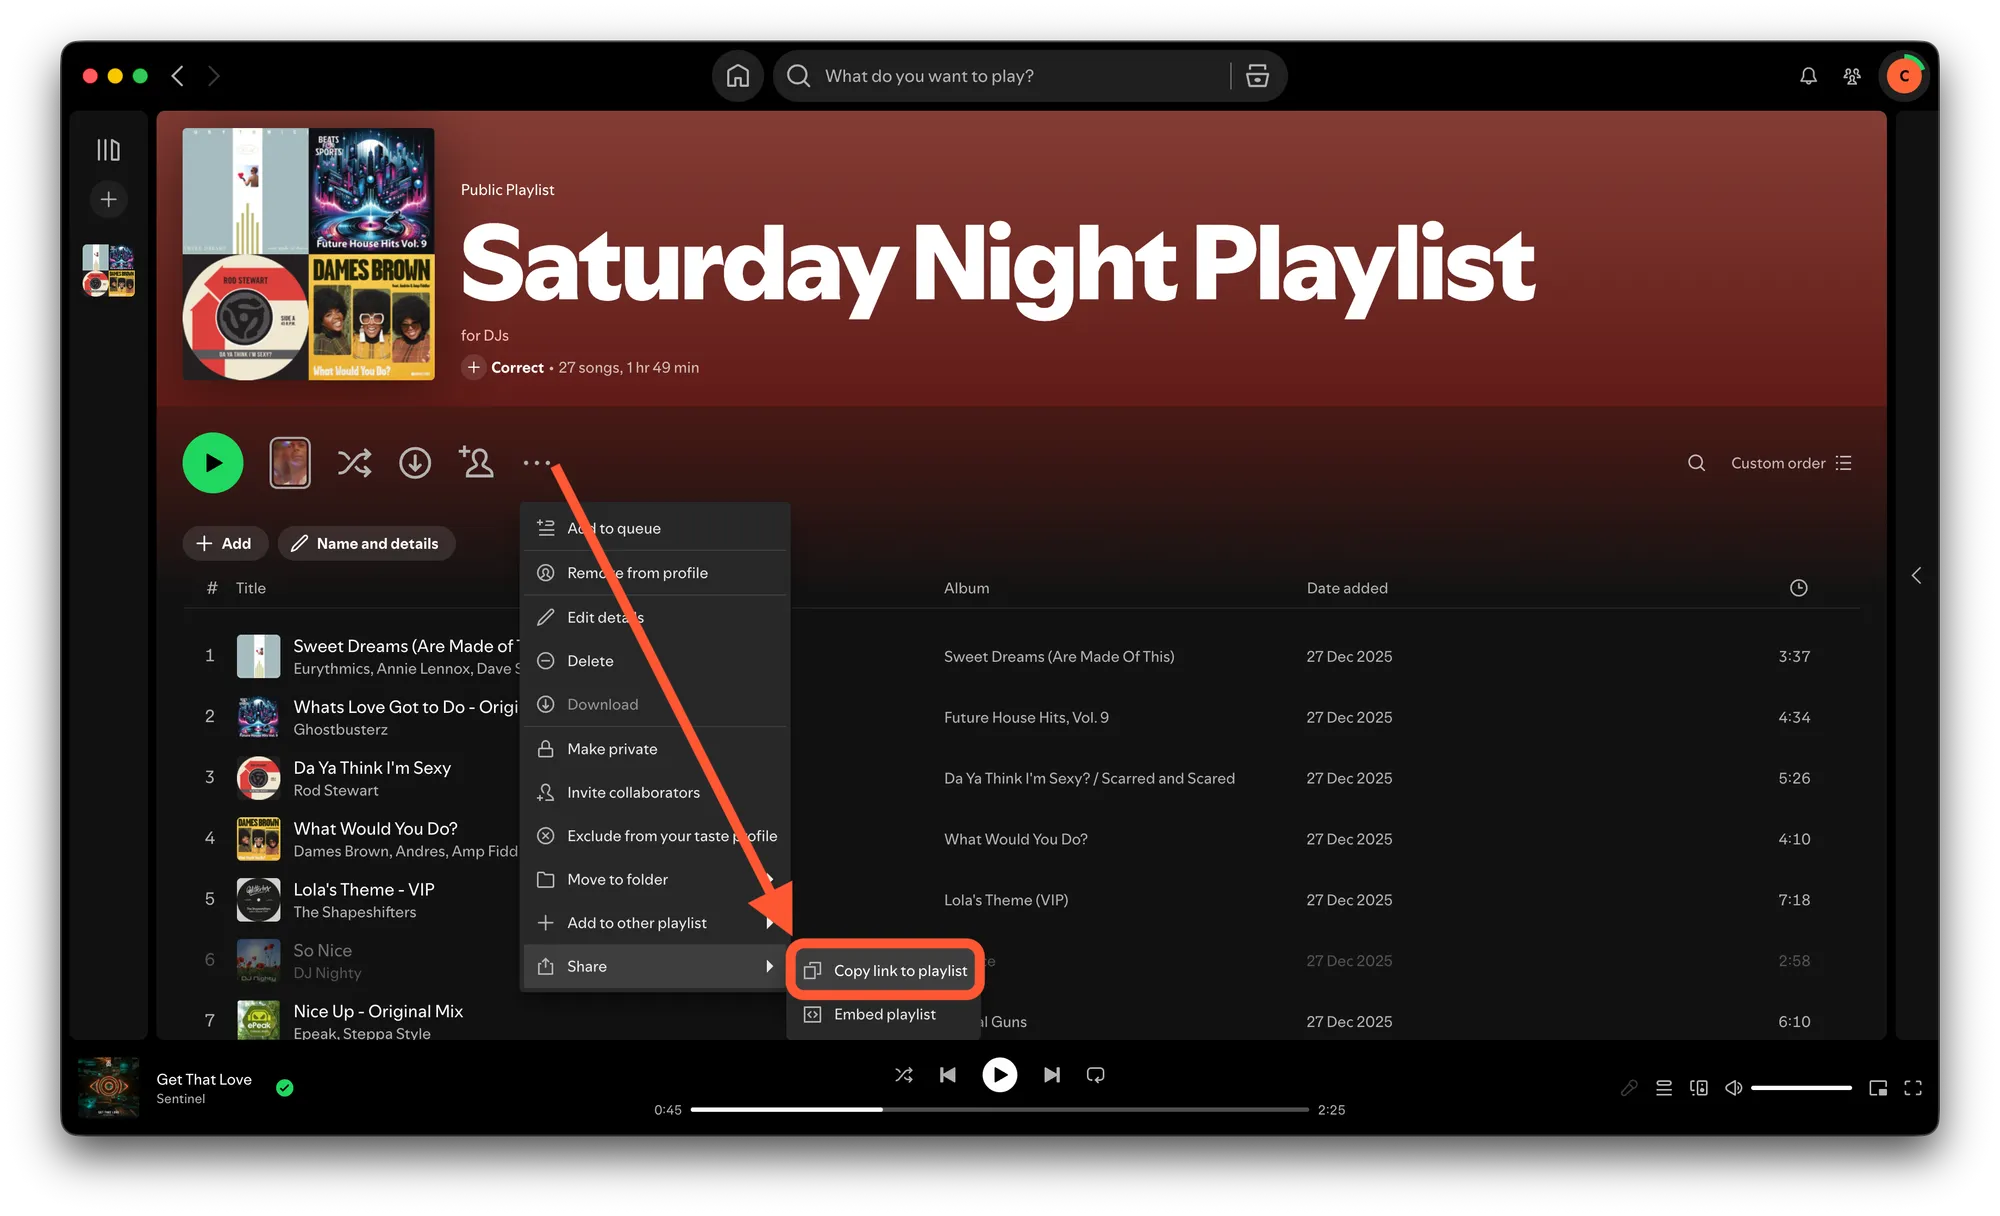Sort by the duration clock header
The width and height of the screenshot is (2000, 1216).
click(x=1798, y=588)
